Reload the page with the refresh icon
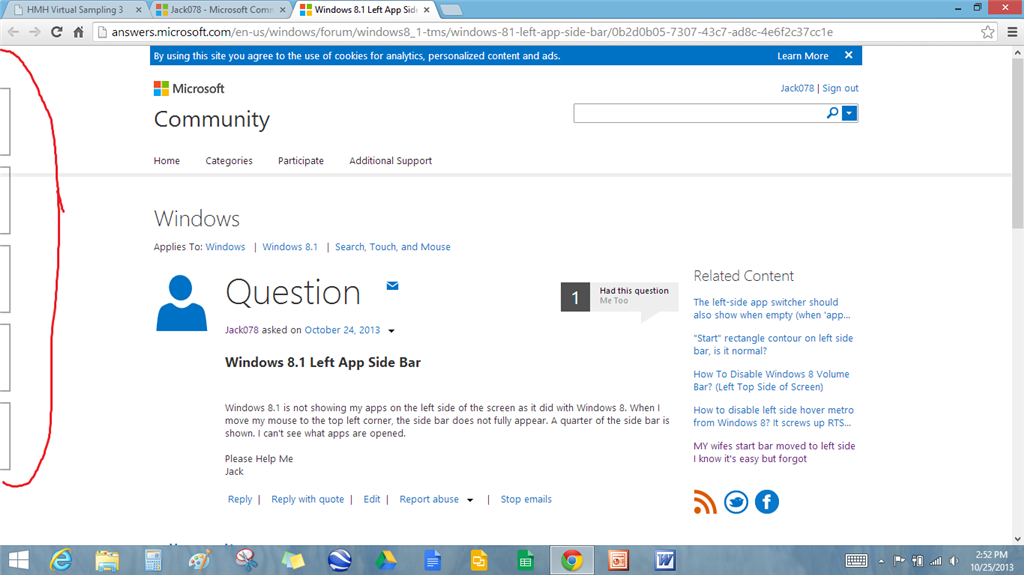 click(57, 32)
